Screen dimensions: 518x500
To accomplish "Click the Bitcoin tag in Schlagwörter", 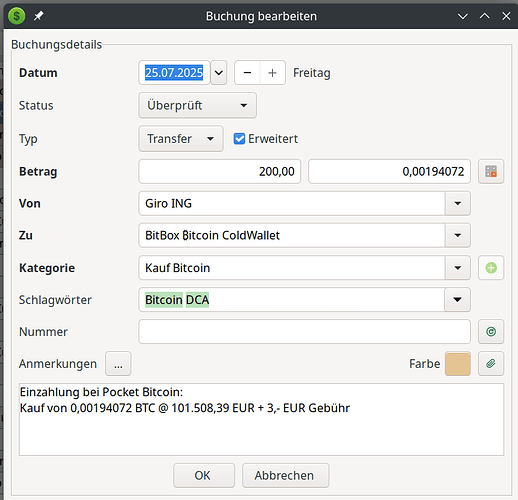I will (164, 300).
